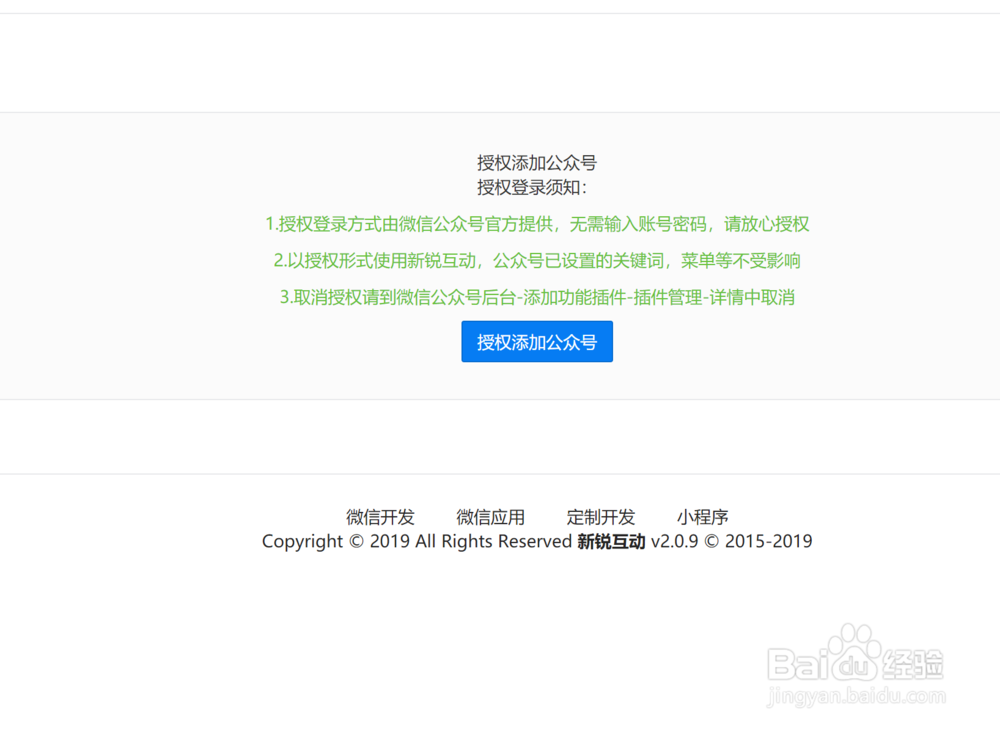1000x730 pixels.
Task: Open the 小程序 footer section
Action: click(703, 517)
